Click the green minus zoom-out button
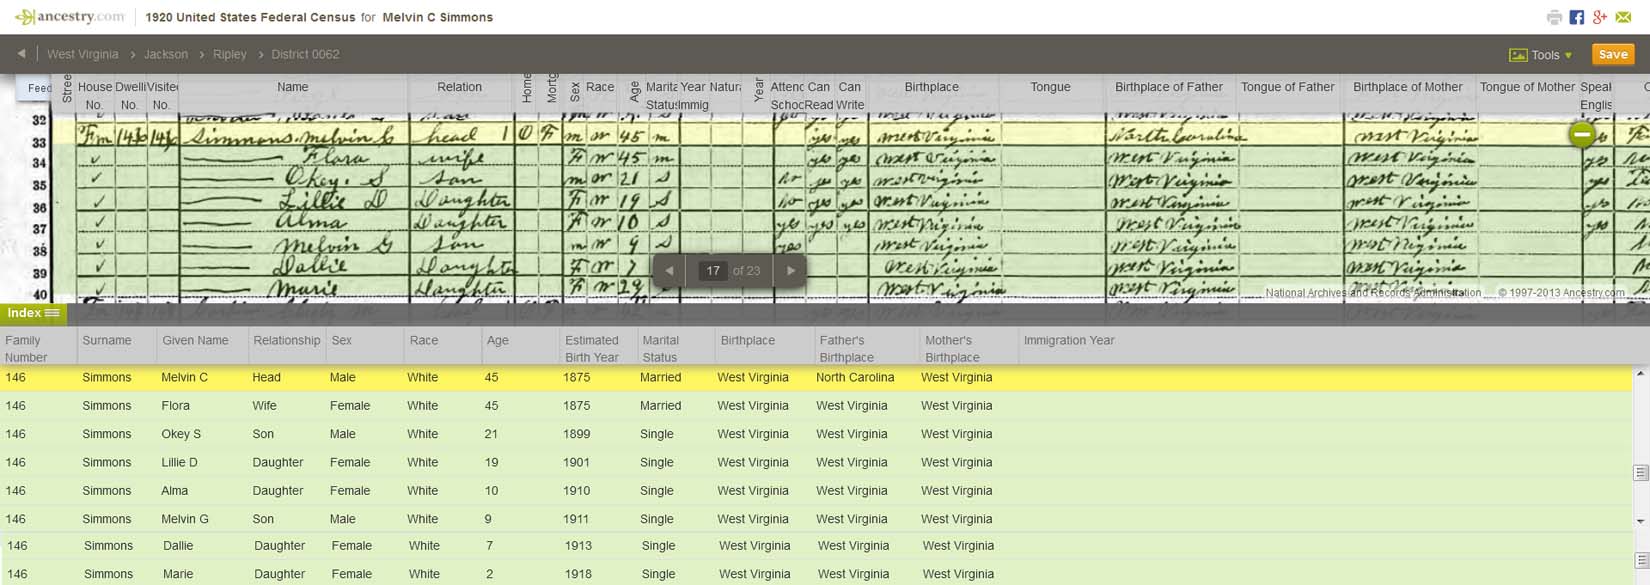 click(1582, 134)
